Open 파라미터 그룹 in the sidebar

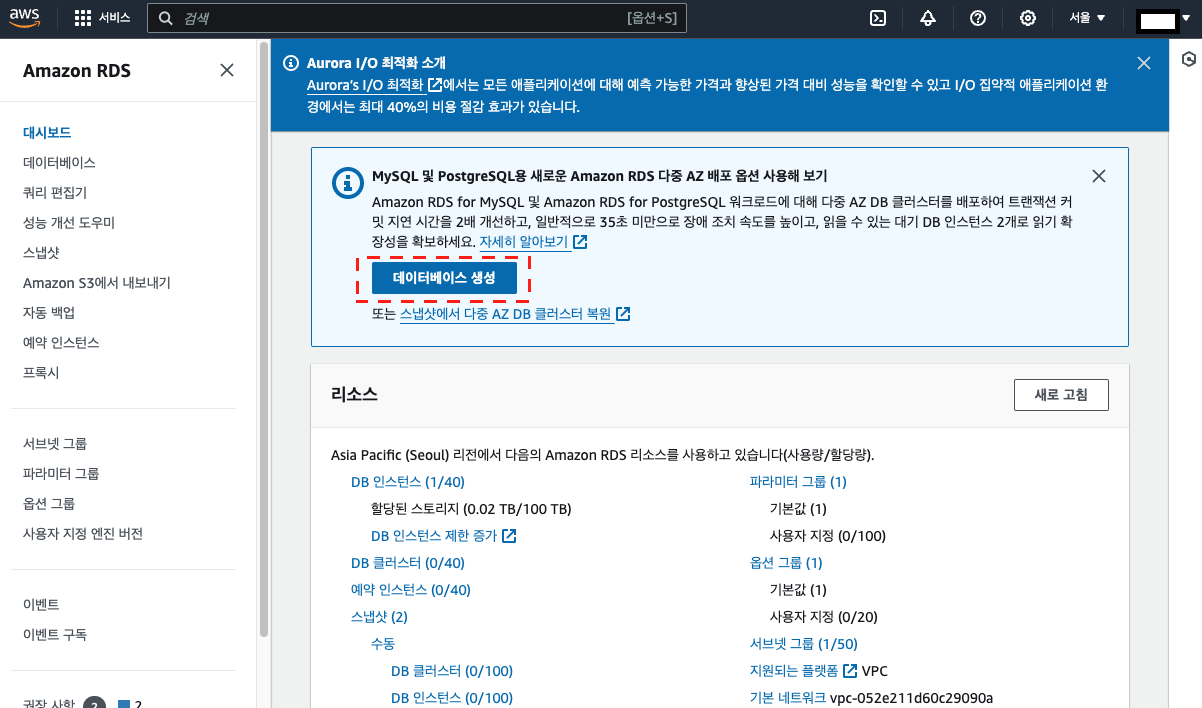point(61,473)
